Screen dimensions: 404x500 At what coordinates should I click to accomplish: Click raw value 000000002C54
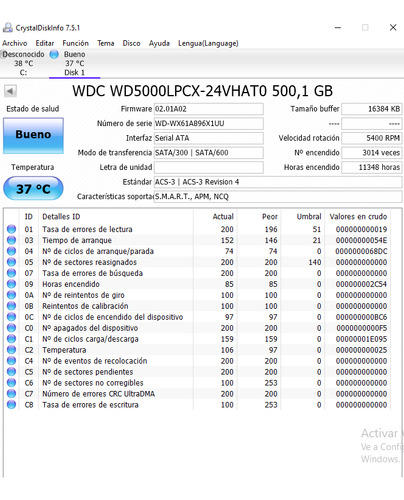click(x=361, y=284)
